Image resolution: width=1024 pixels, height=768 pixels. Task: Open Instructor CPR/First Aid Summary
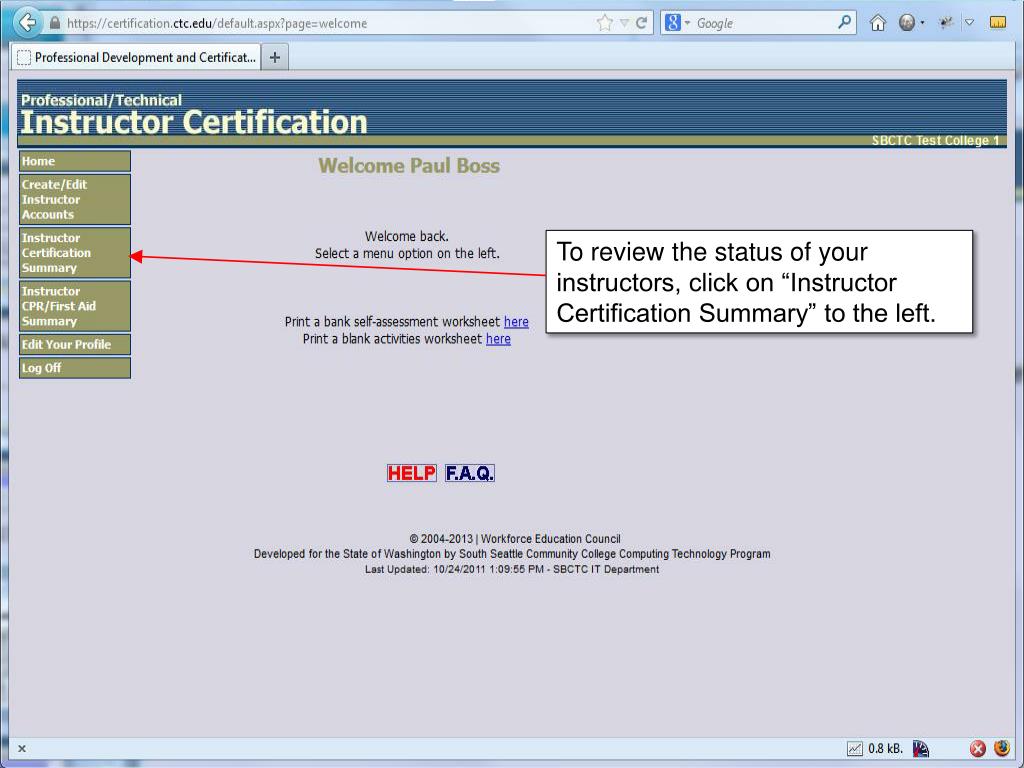(x=75, y=306)
